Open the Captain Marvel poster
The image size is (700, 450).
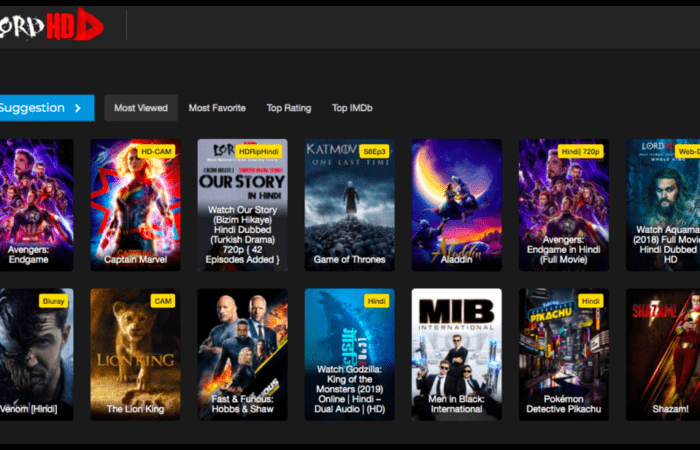[136, 205]
